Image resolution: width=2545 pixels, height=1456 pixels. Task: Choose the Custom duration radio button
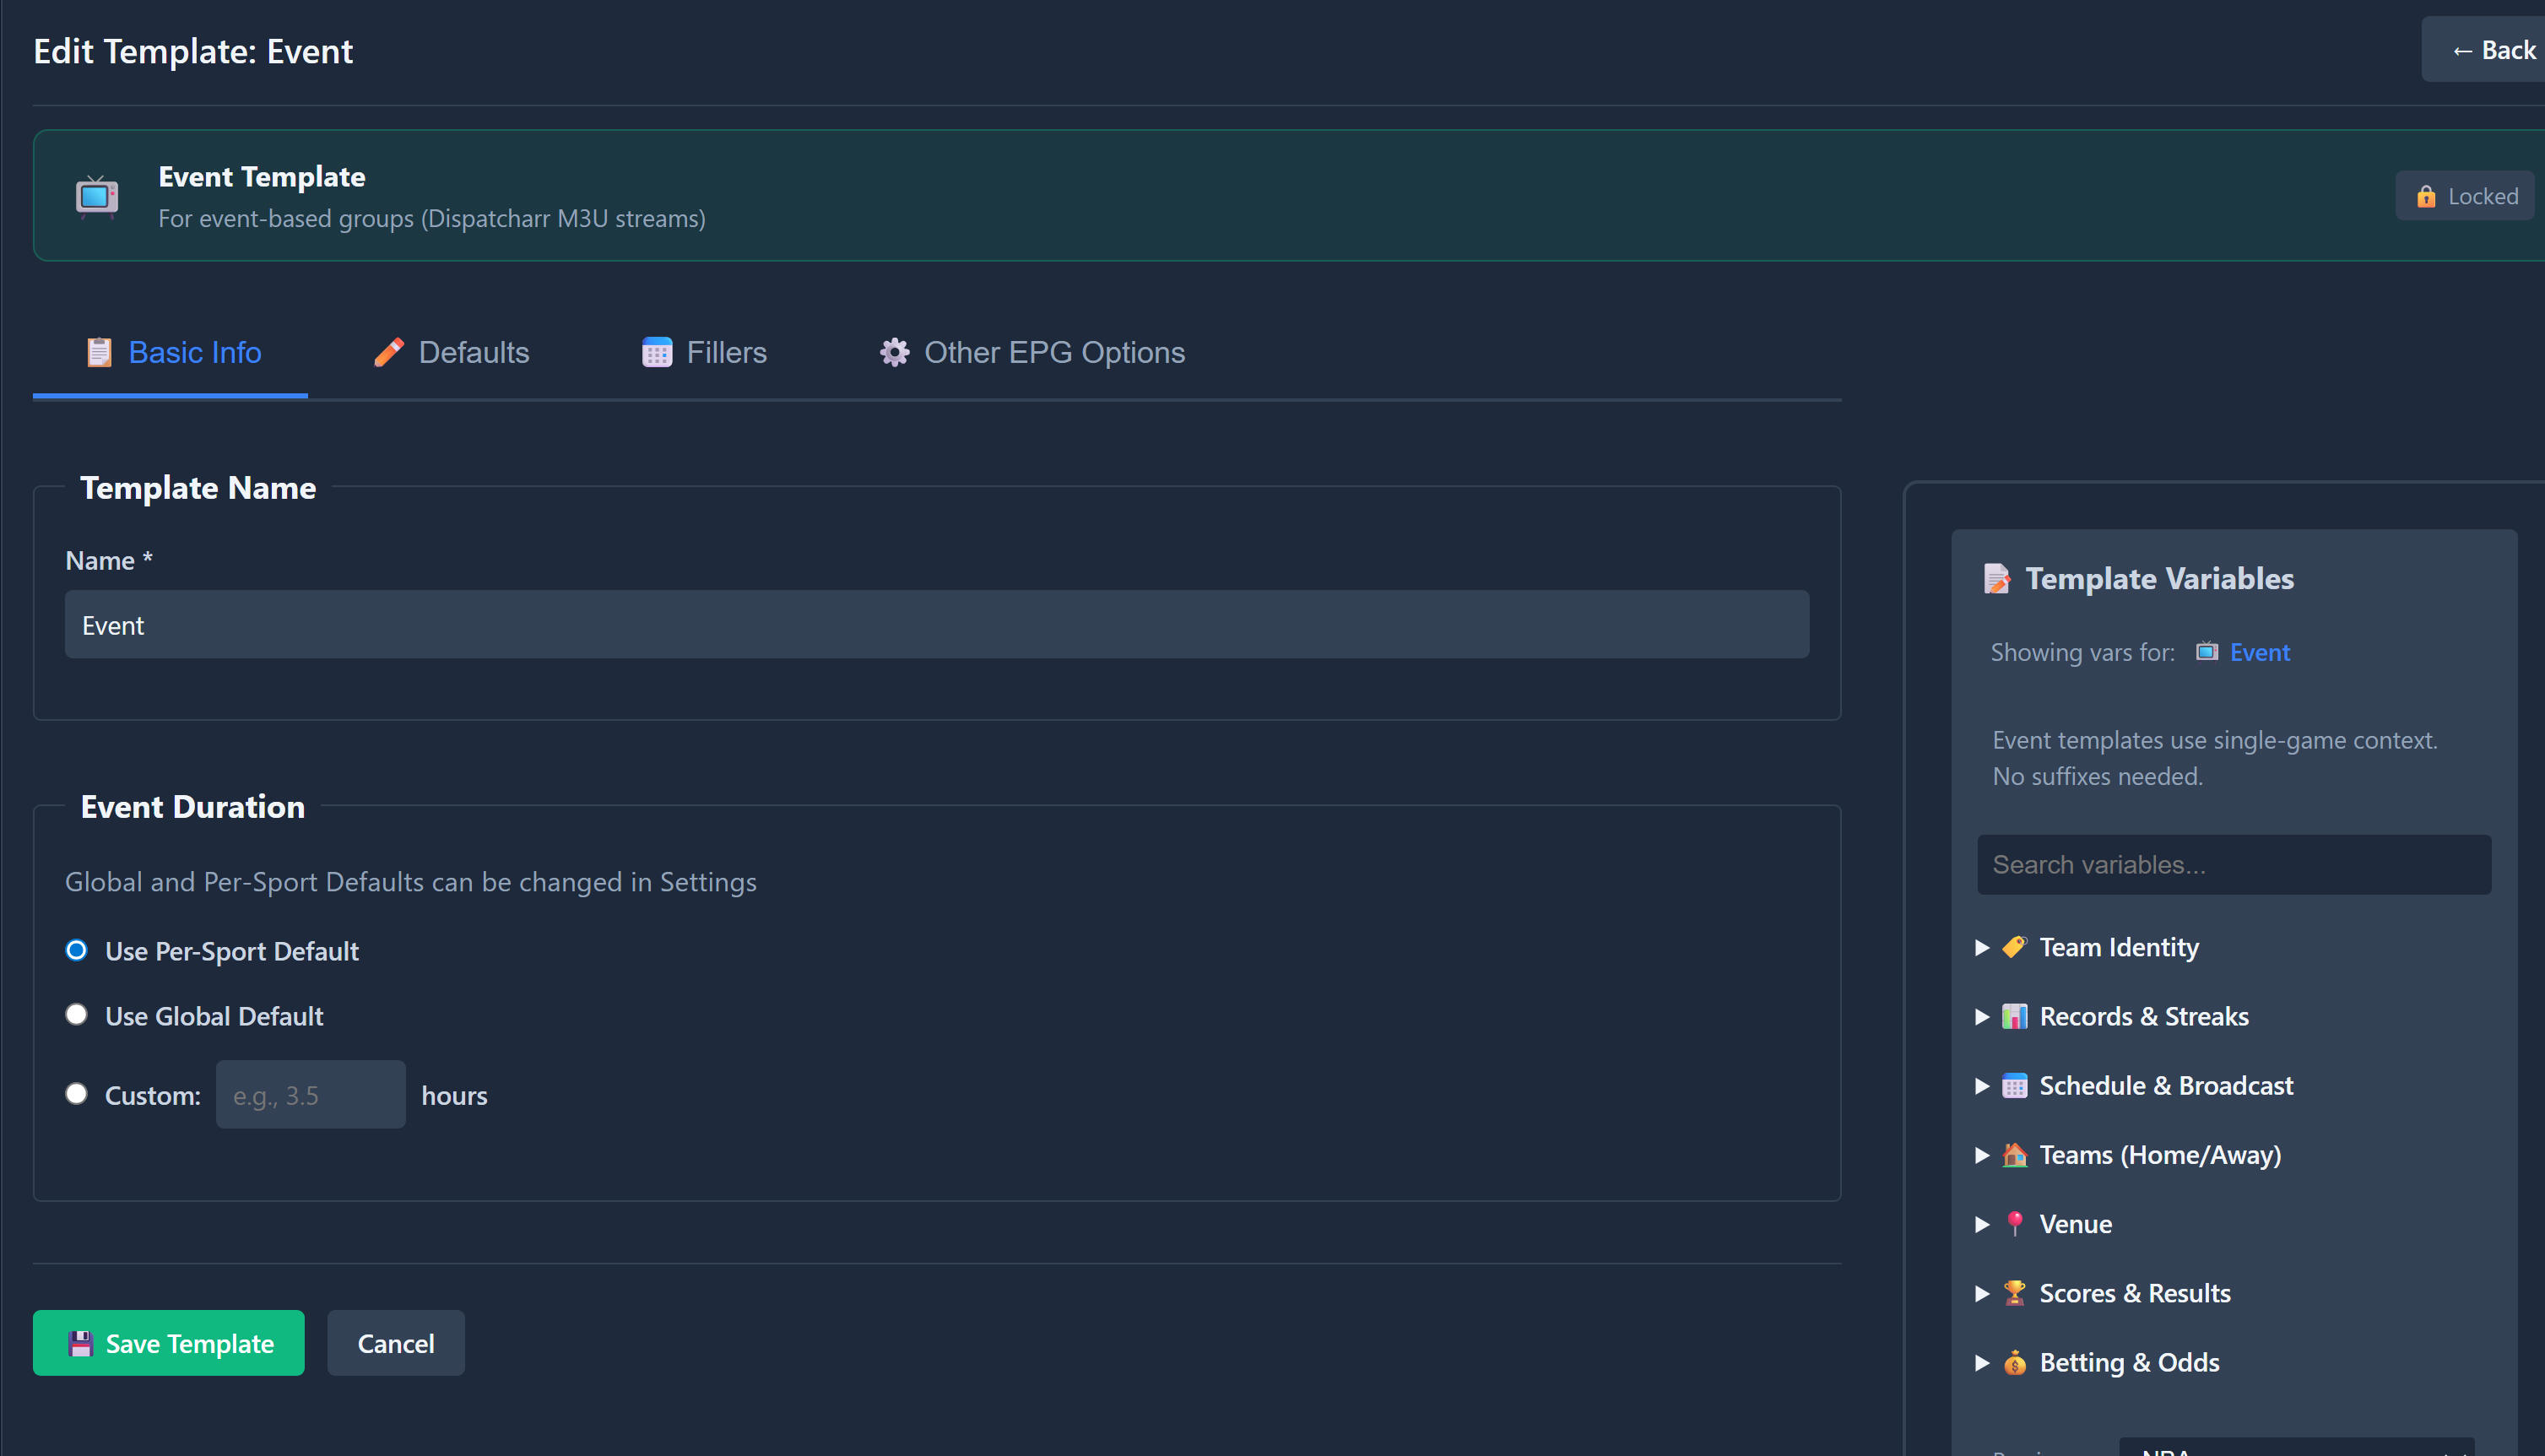coord(76,1094)
